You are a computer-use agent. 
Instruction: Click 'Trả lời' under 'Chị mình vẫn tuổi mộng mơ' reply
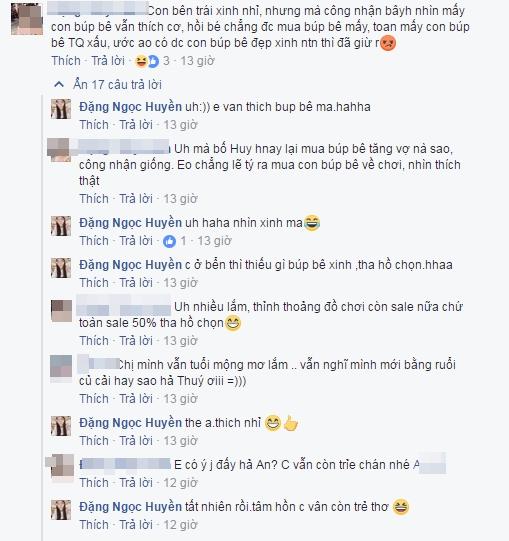(x=136, y=399)
